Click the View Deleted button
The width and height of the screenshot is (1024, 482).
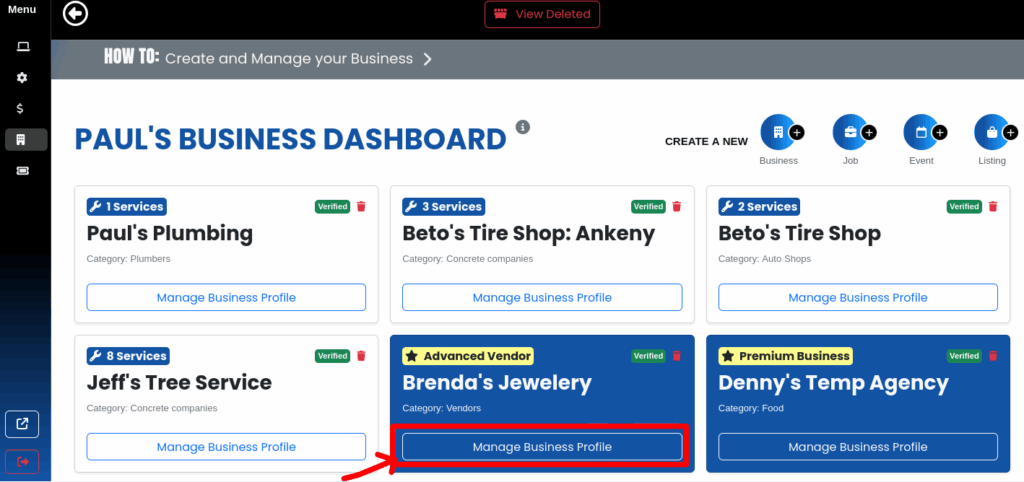(x=542, y=14)
